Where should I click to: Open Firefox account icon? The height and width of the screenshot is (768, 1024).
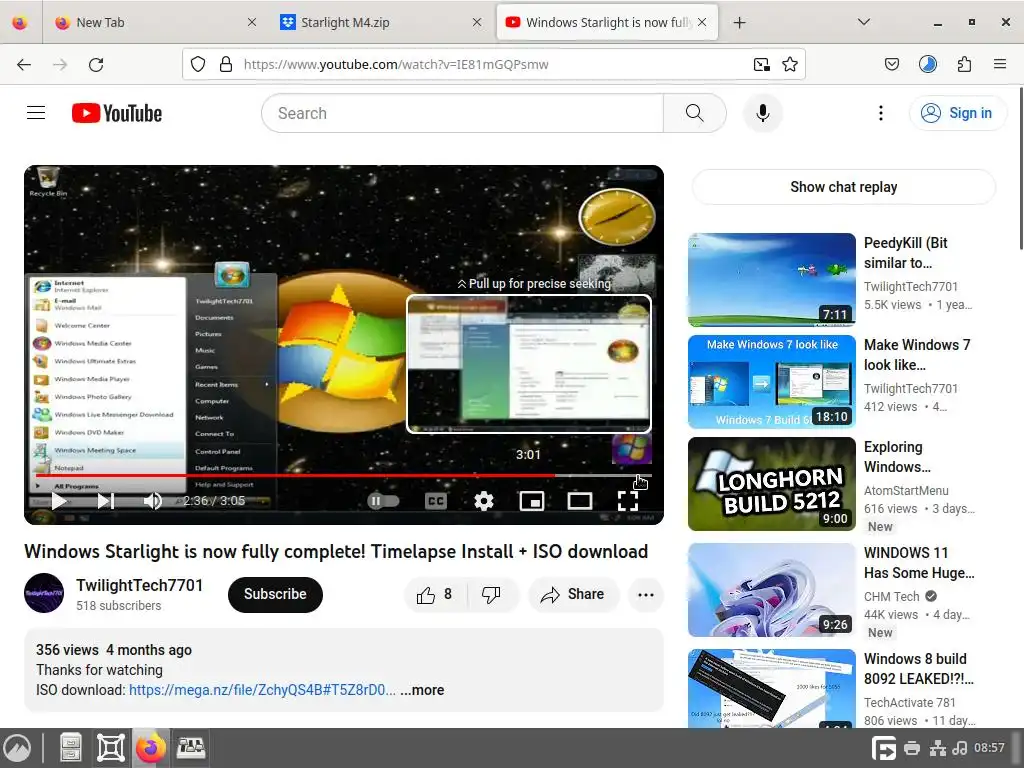tap(927, 64)
